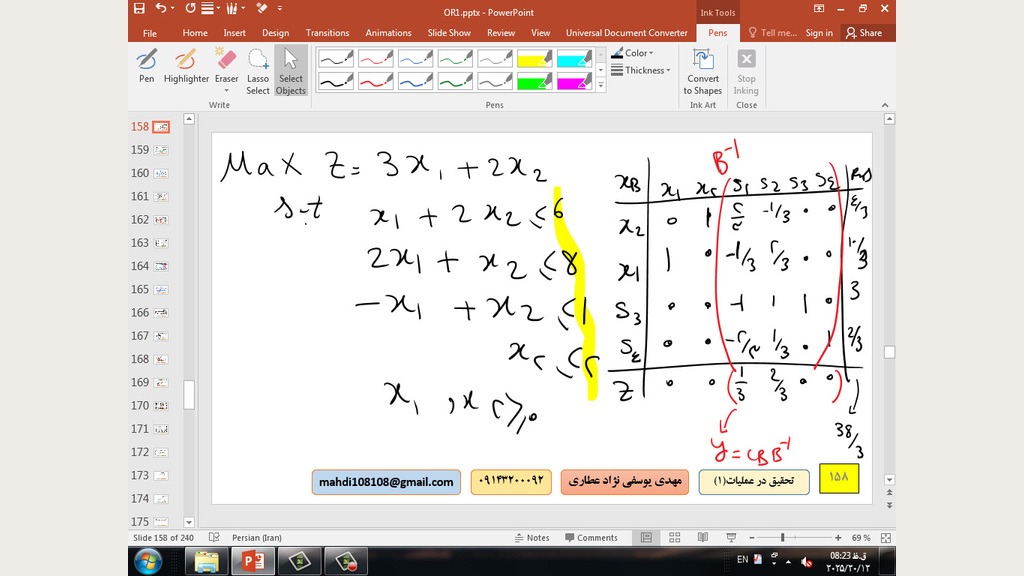Toggle Select Objects mode
This screenshot has width=1024, height=576.
point(291,70)
